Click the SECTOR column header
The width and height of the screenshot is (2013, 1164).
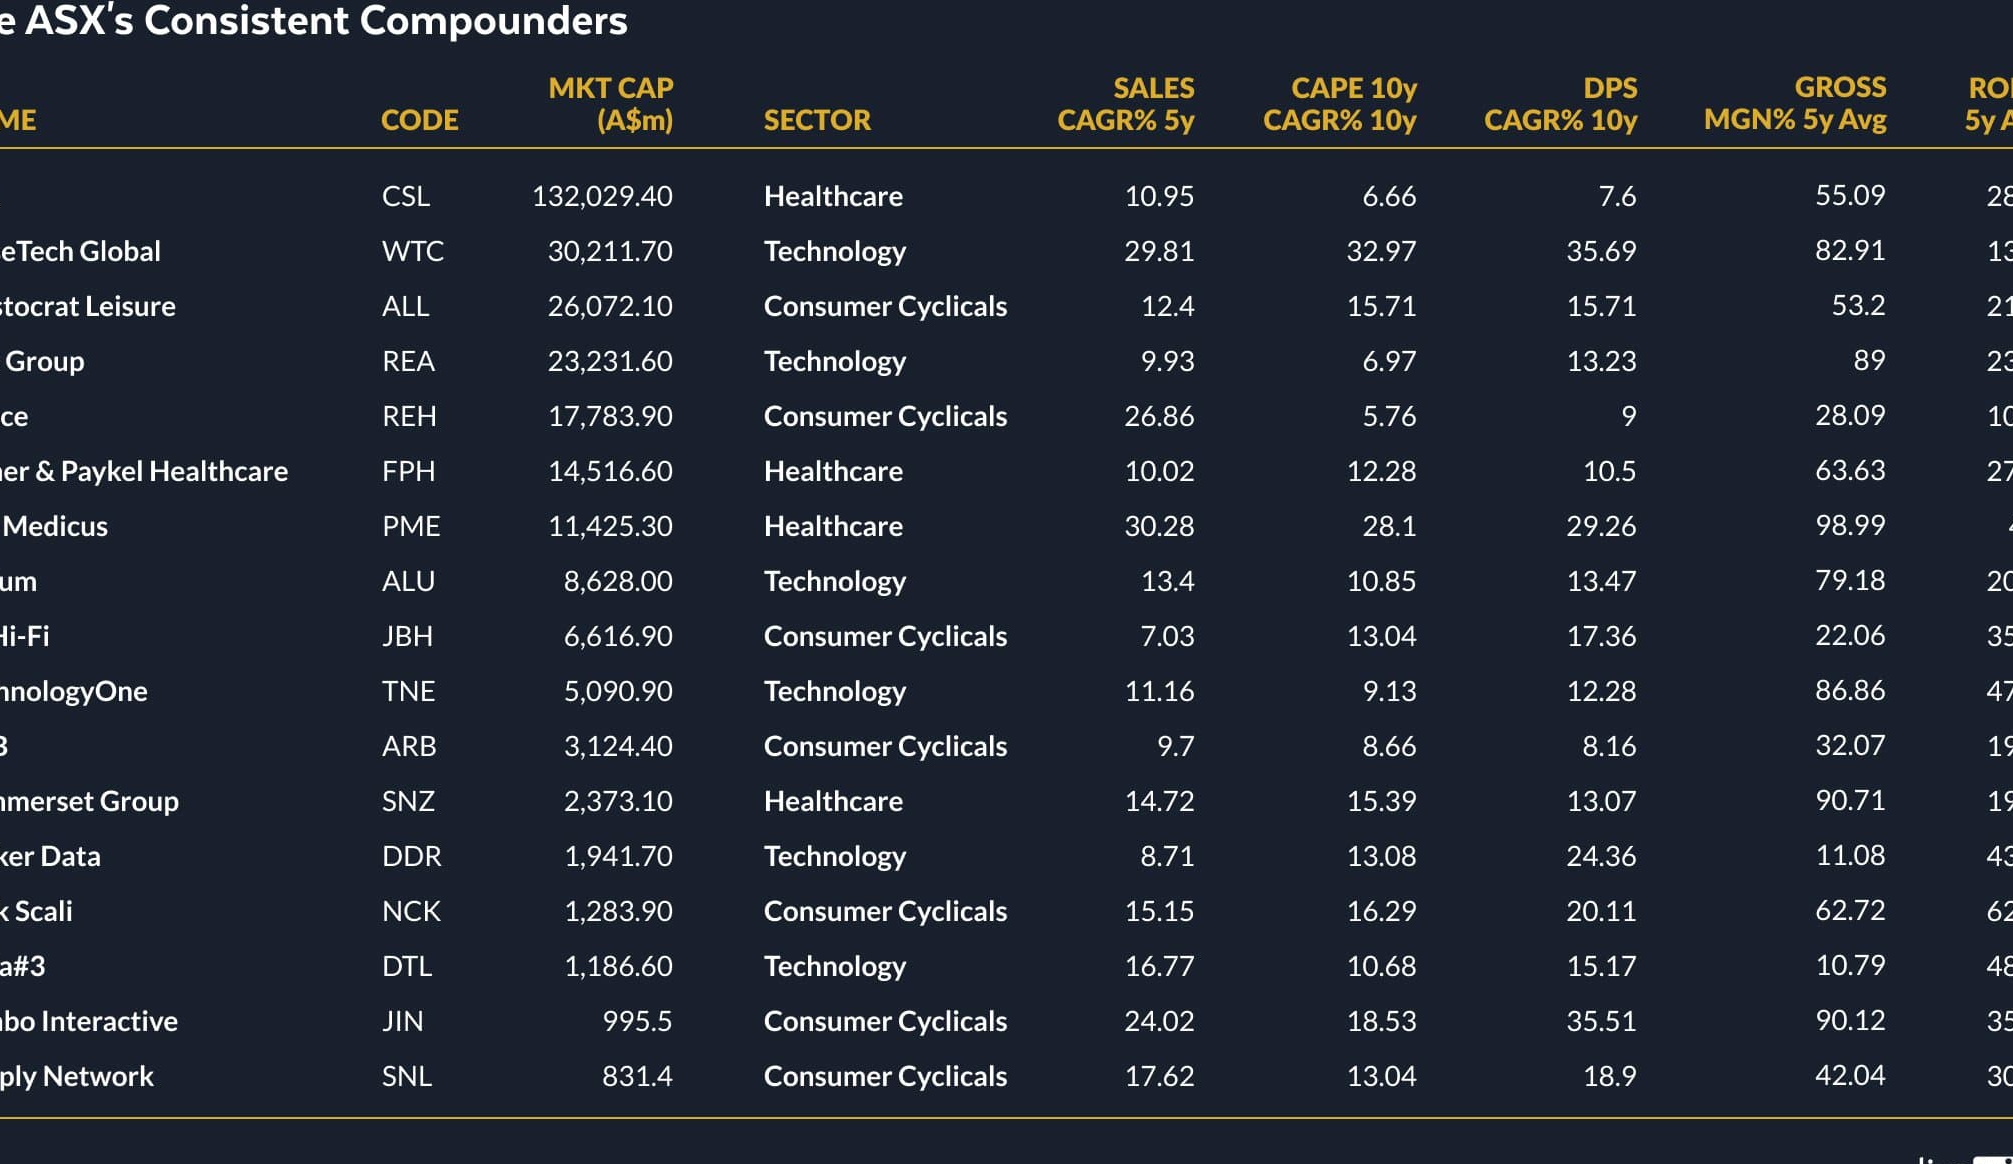[817, 120]
